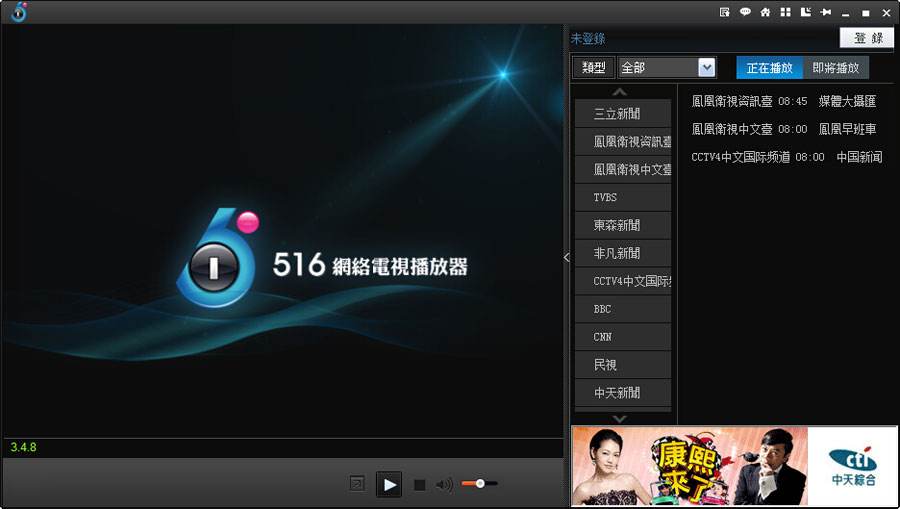900x509 pixels.
Task: Click 鳳凰衛視中文臺 in the now-playing list
Action: pyautogui.click(x=732, y=129)
